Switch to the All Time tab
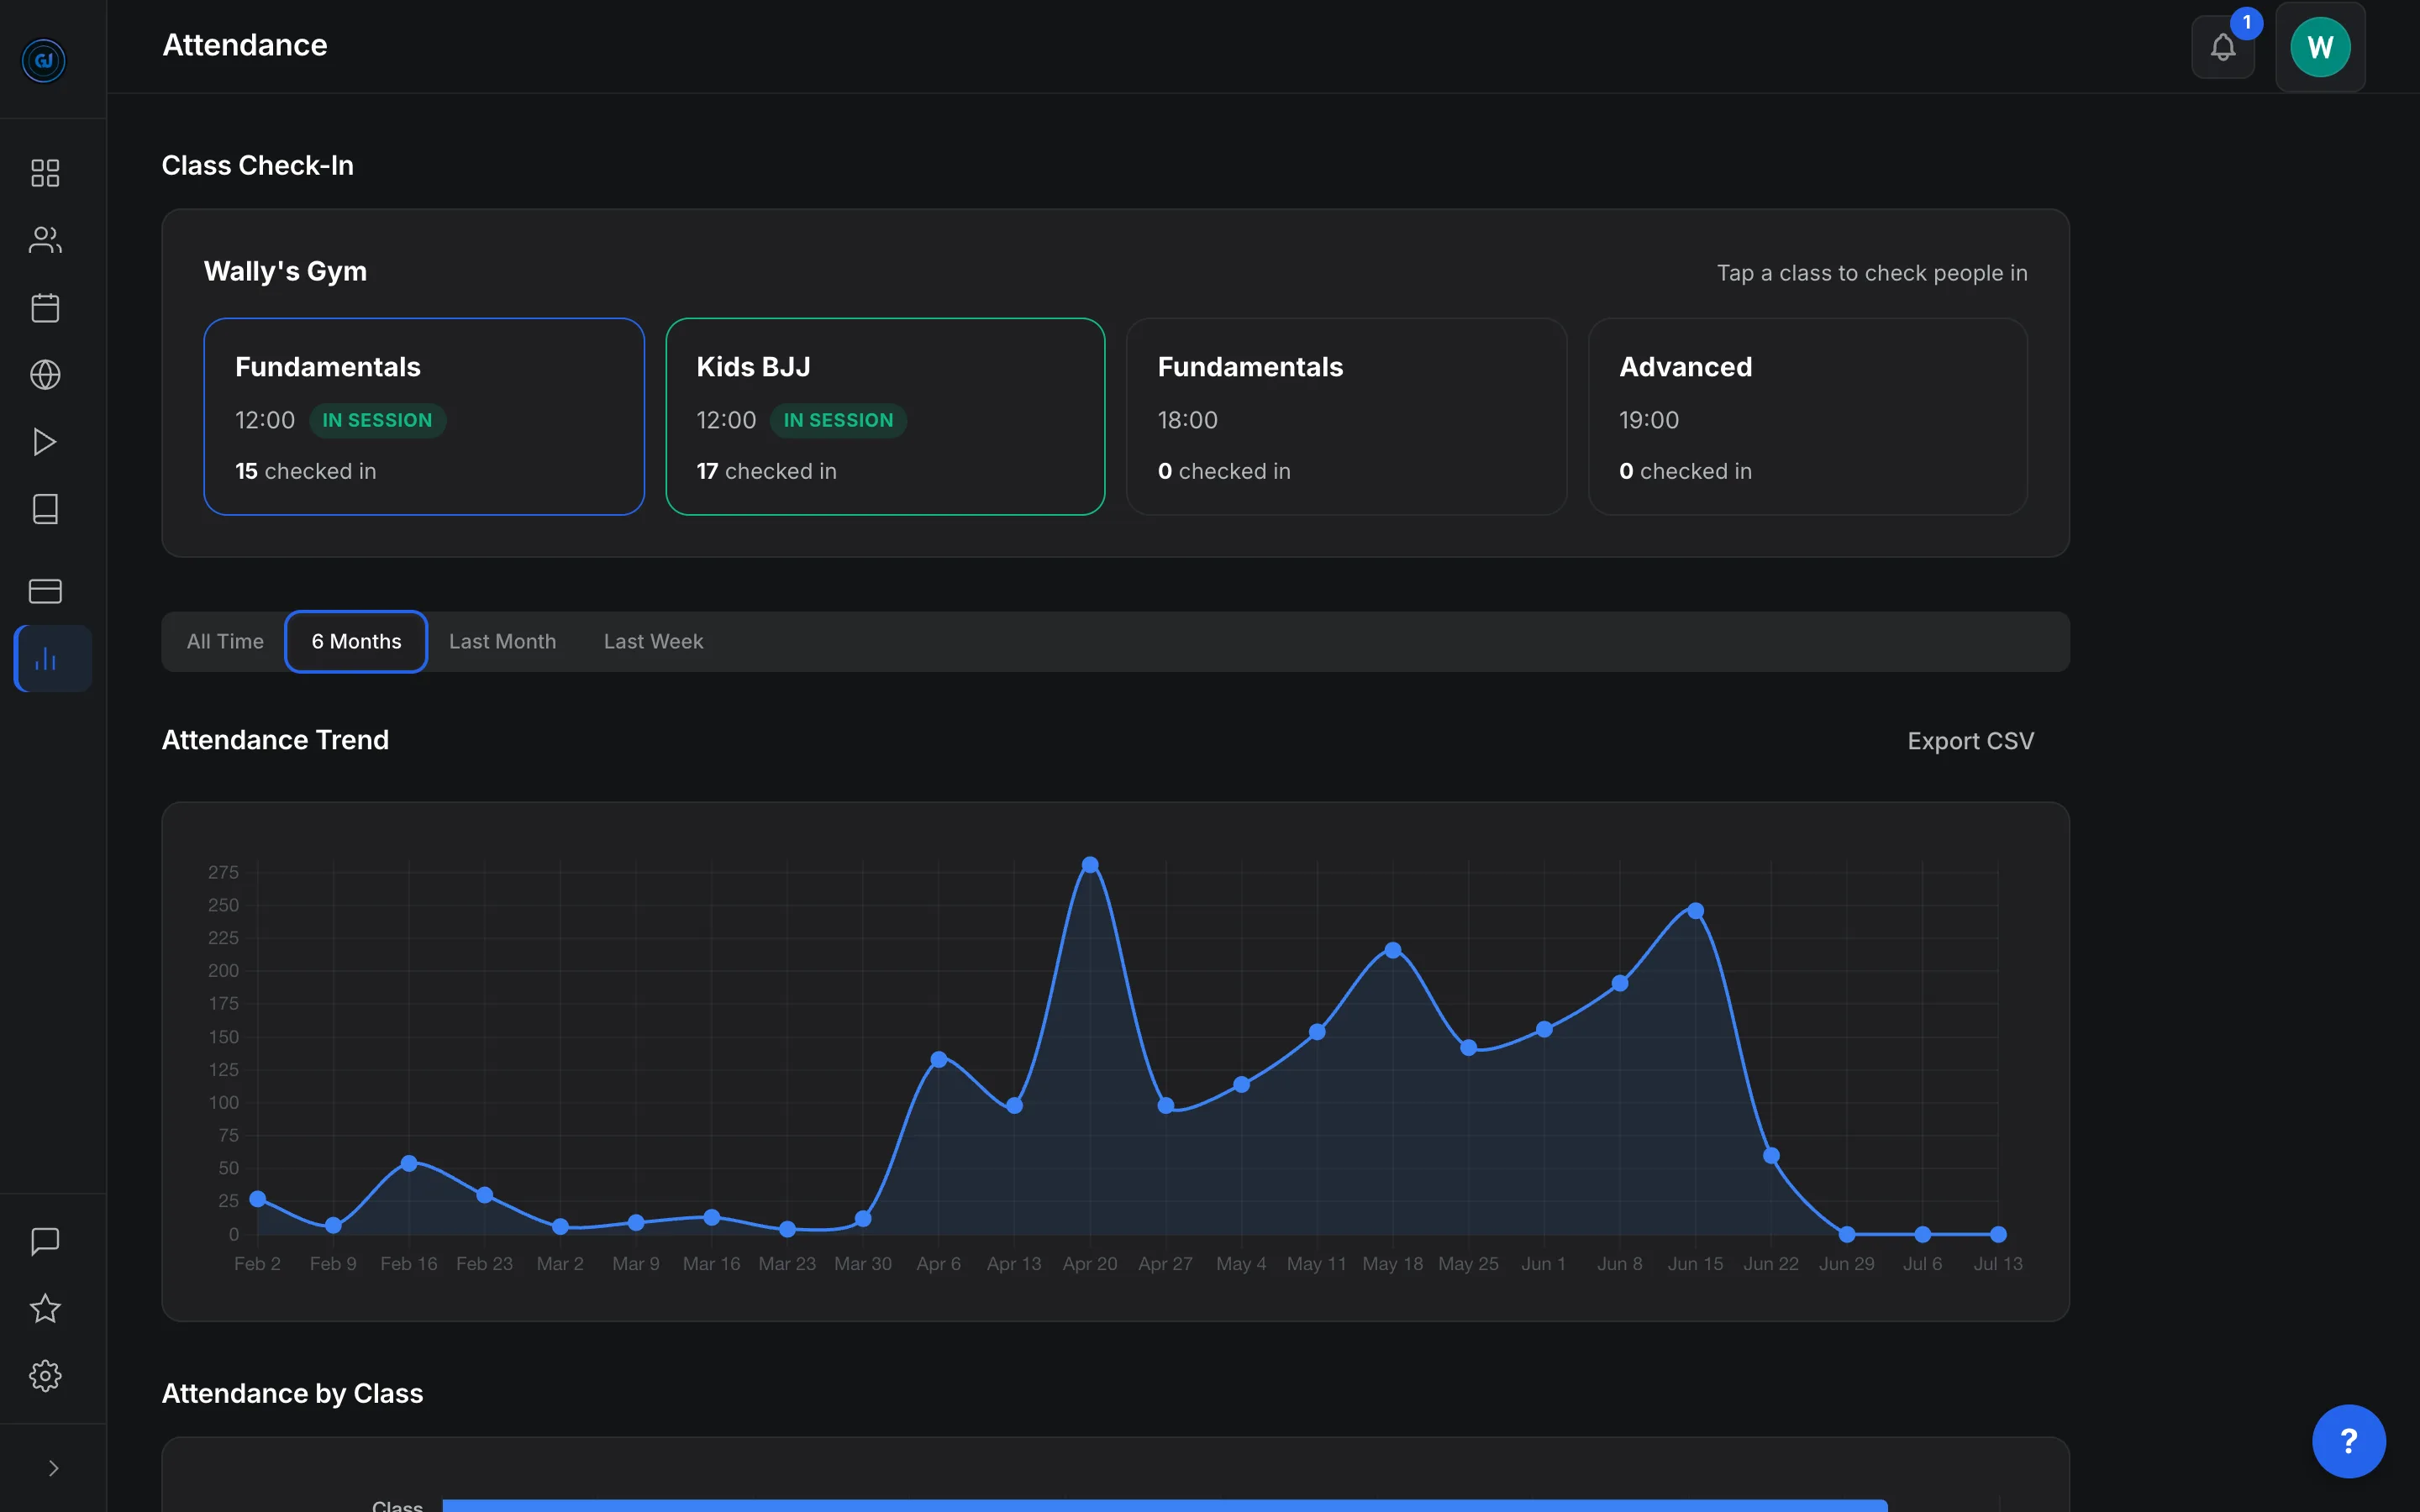 (x=225, y=641)
